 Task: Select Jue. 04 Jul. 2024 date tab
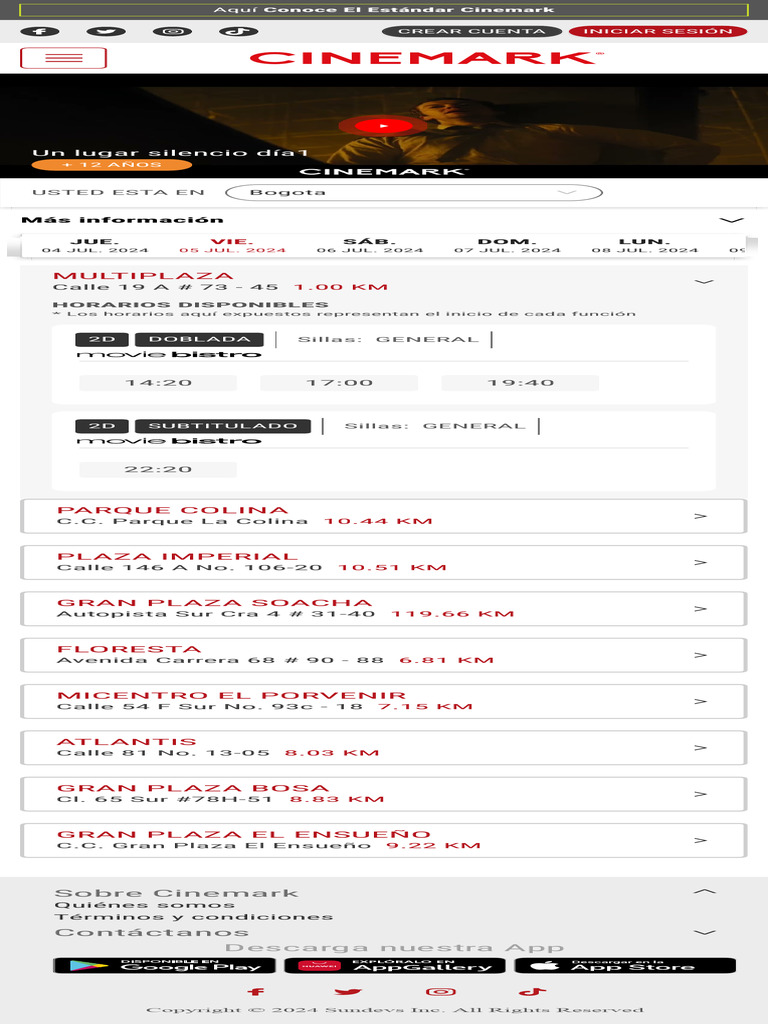tap(95, 246)
